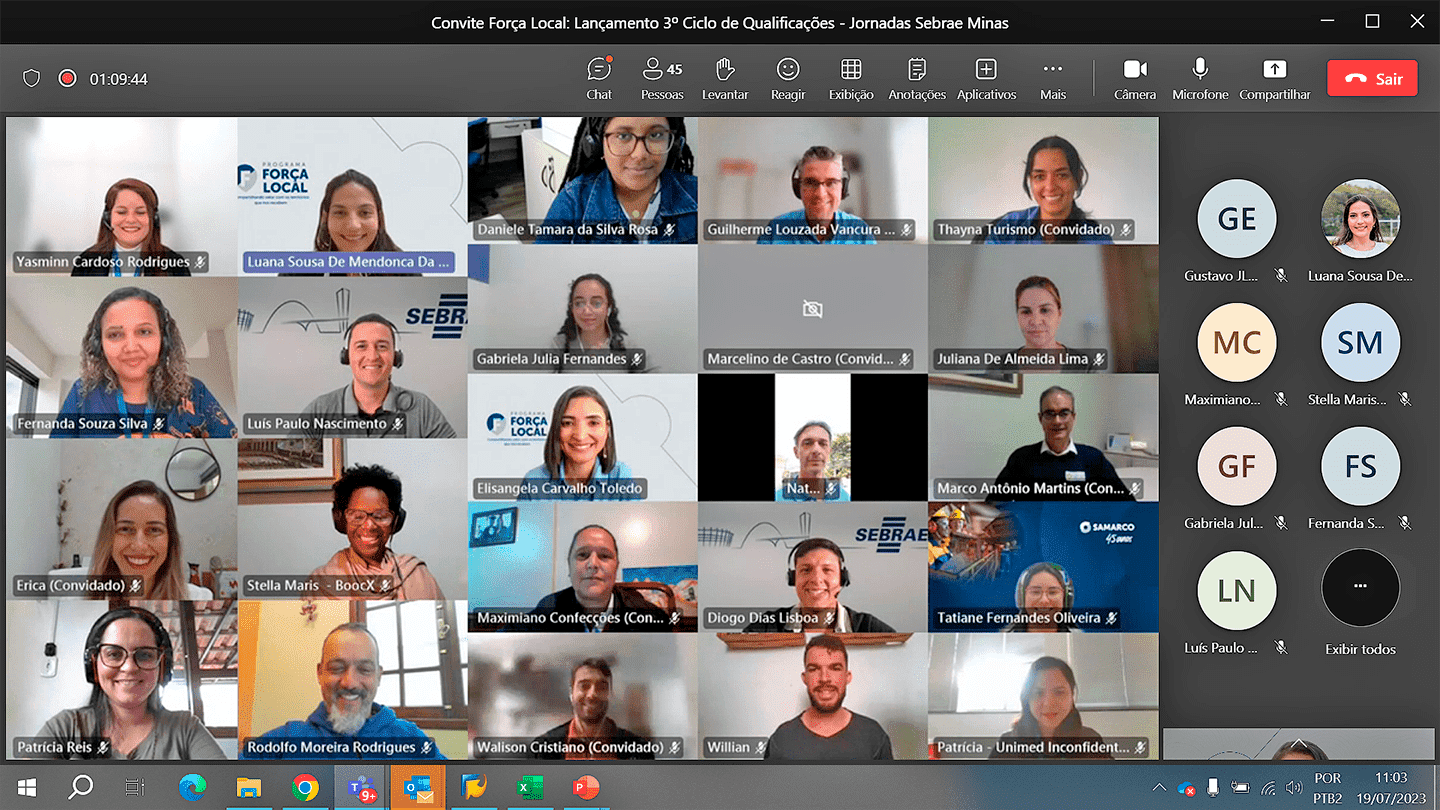Select the GE Gustavo participant avatar
This screenshot has height=810, width=1440.
pyautogui.click(x=1237, y=219)
